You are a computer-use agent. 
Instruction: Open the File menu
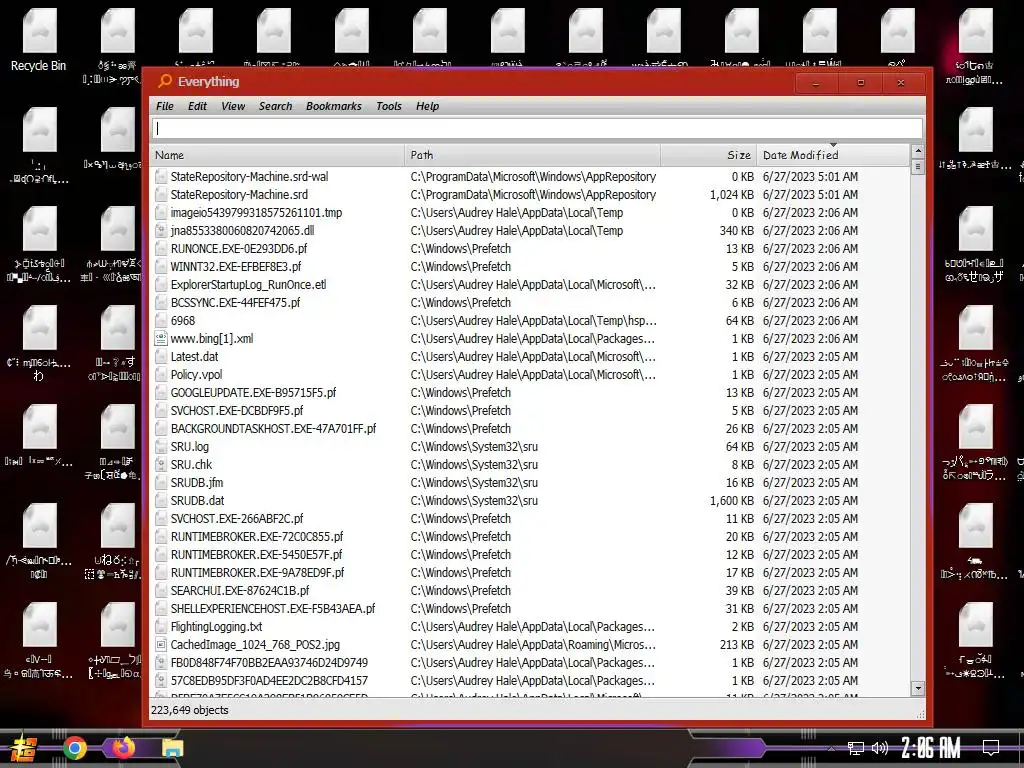(x=165, y=106)
